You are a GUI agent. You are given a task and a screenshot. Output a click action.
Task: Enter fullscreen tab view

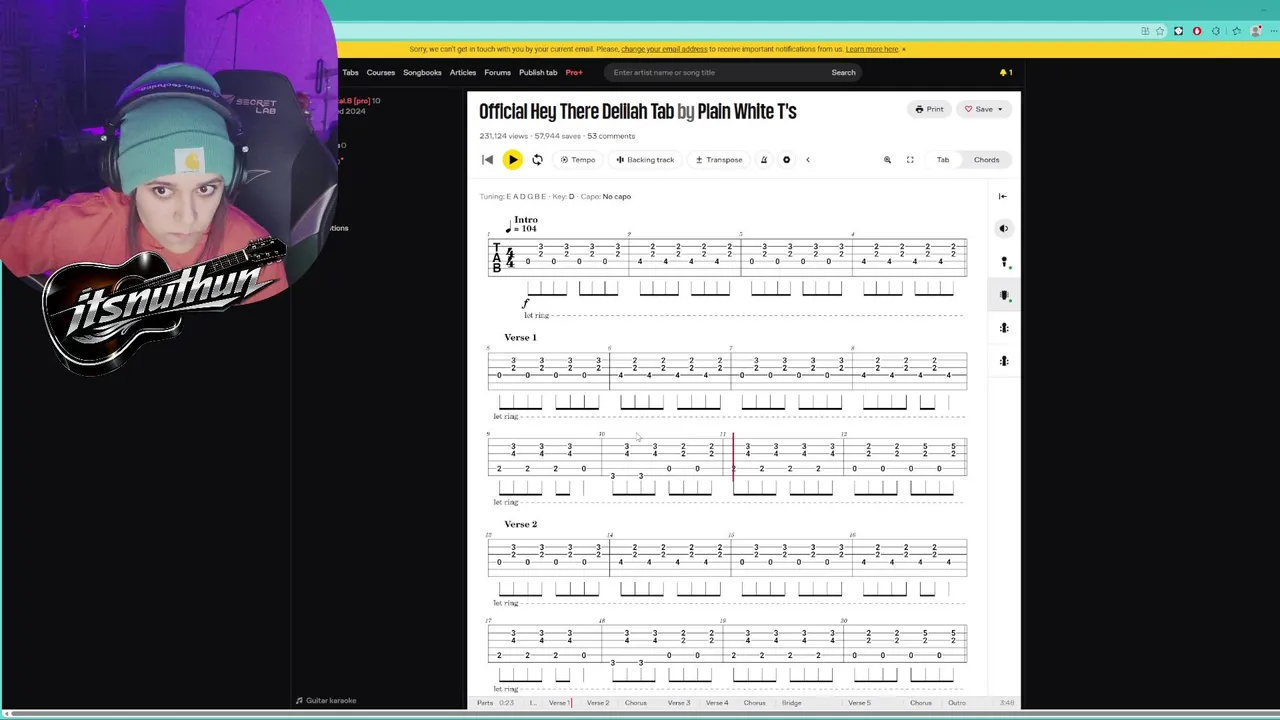910,160
